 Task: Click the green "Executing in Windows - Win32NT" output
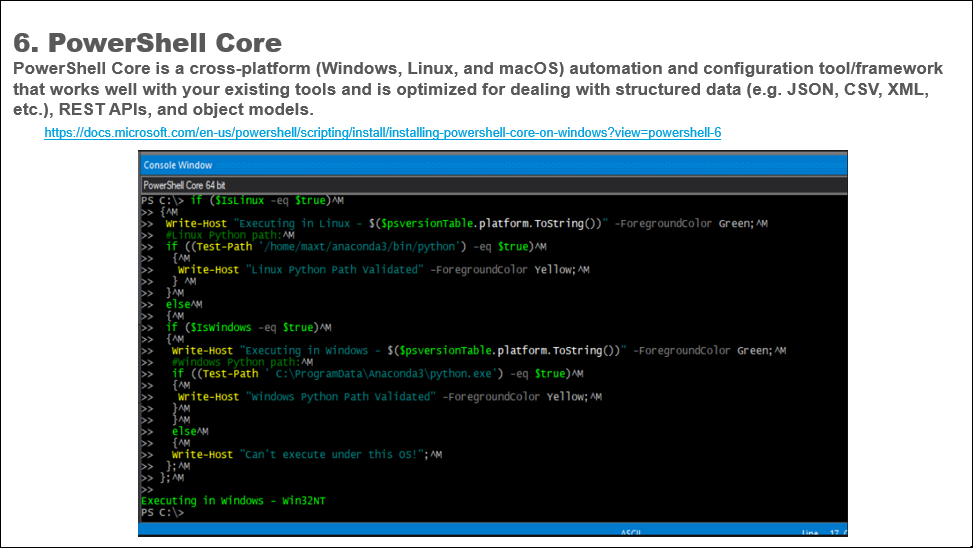click(233, 501)
